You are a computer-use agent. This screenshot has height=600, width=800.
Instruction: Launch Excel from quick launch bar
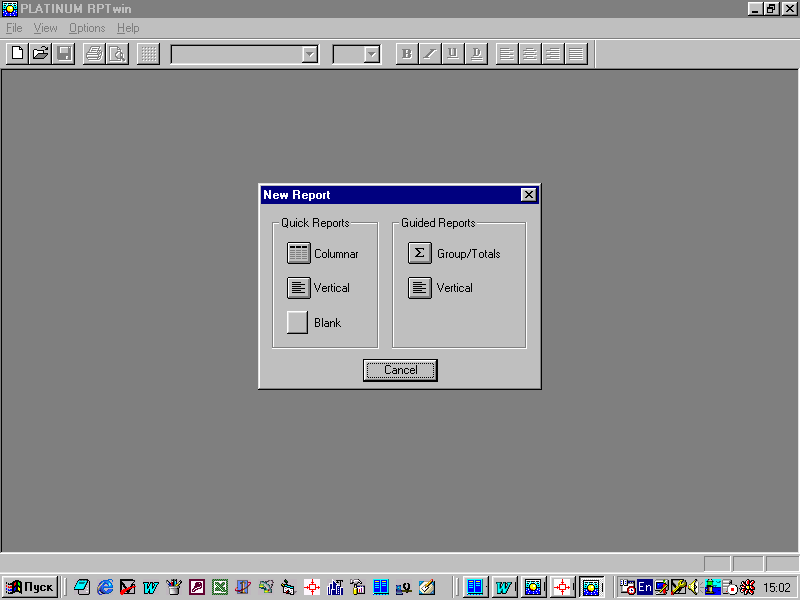tap(220, 587)
